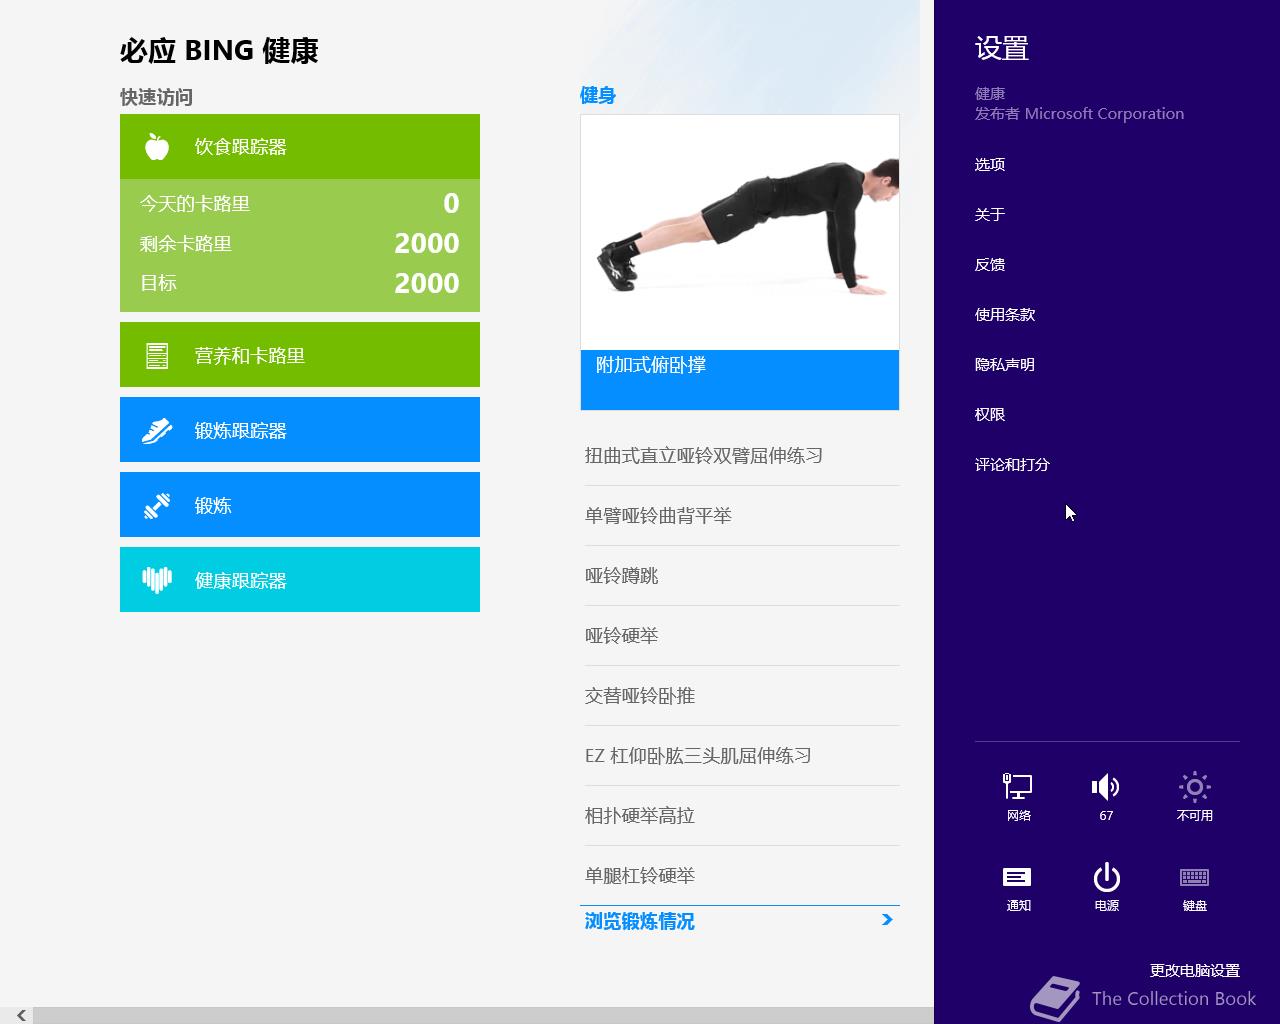1280x1024 pixels.
Task: Open the 锻炼 tile
Action: click(x=300, y=505)
